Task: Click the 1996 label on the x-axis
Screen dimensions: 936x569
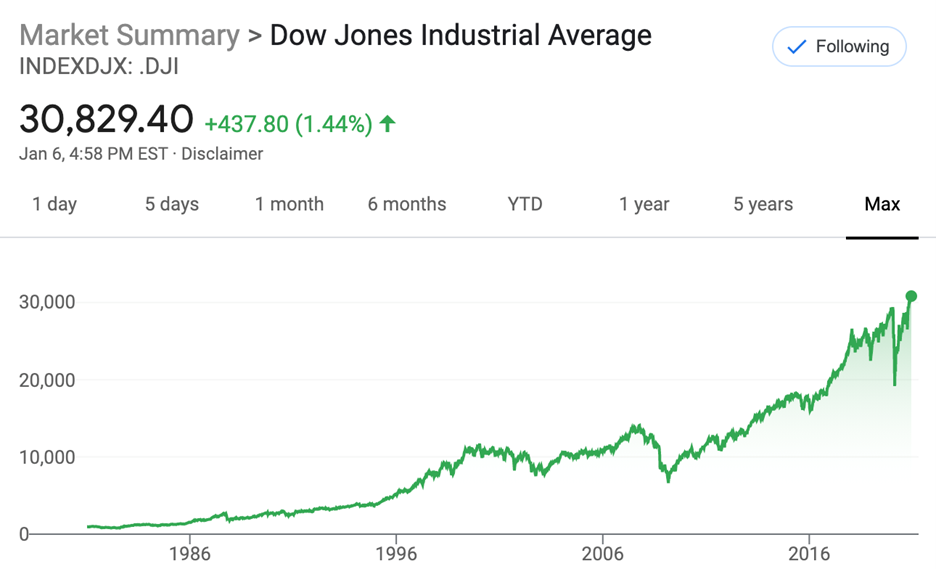Action: pyautogui.click(x=396, y=553)
